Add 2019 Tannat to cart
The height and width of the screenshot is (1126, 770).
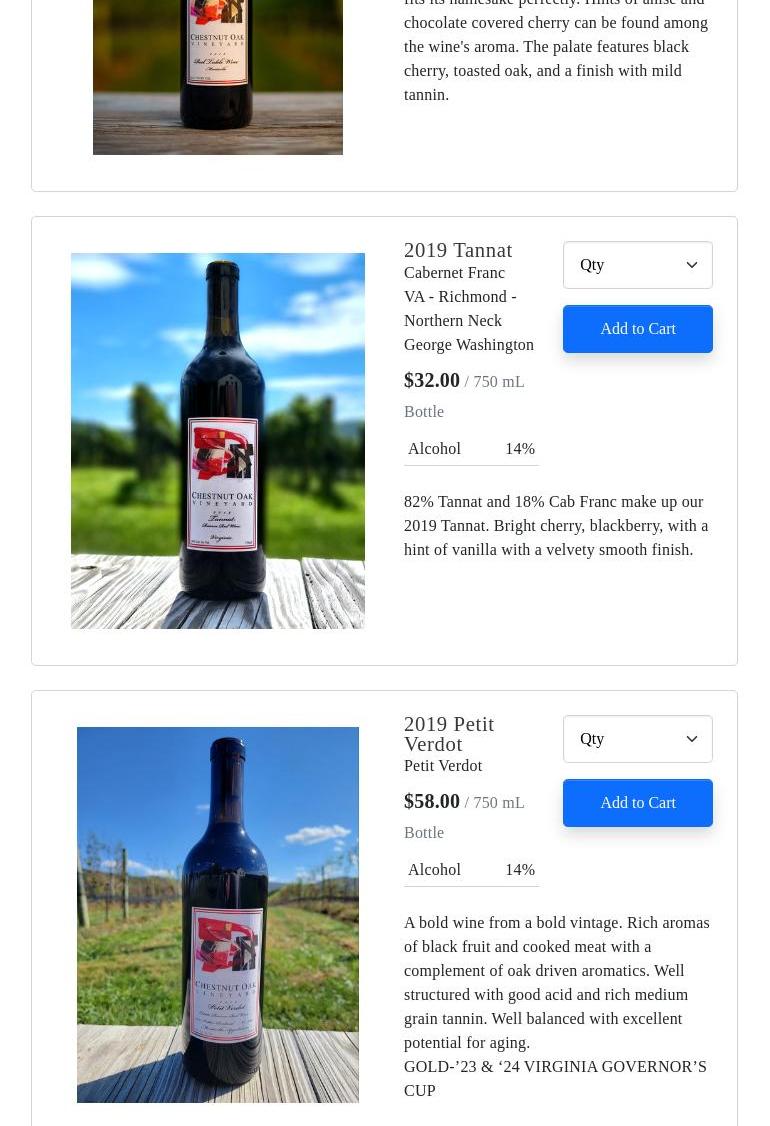tap(638, 329)
